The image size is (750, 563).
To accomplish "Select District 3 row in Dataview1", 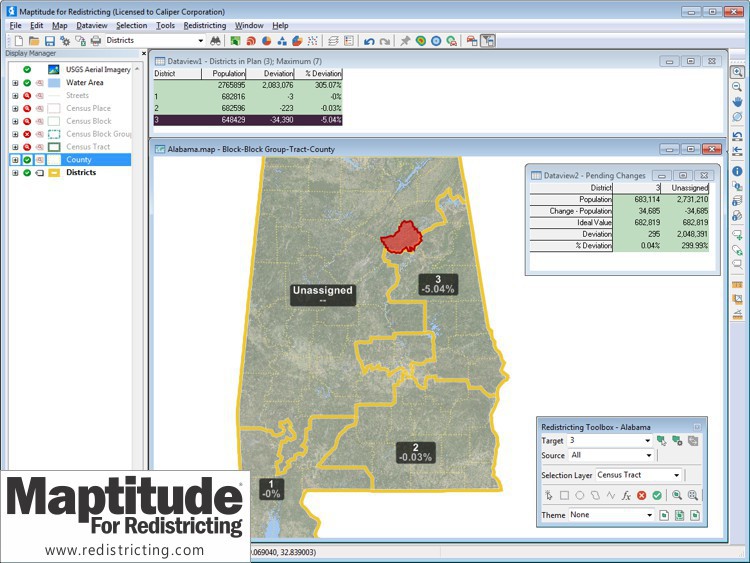I will [x=247, y=120].
